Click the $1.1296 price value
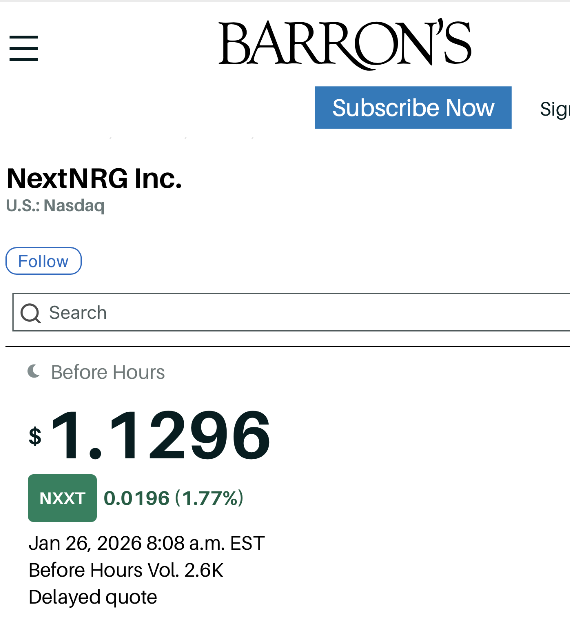 click(x=149, y=435)
